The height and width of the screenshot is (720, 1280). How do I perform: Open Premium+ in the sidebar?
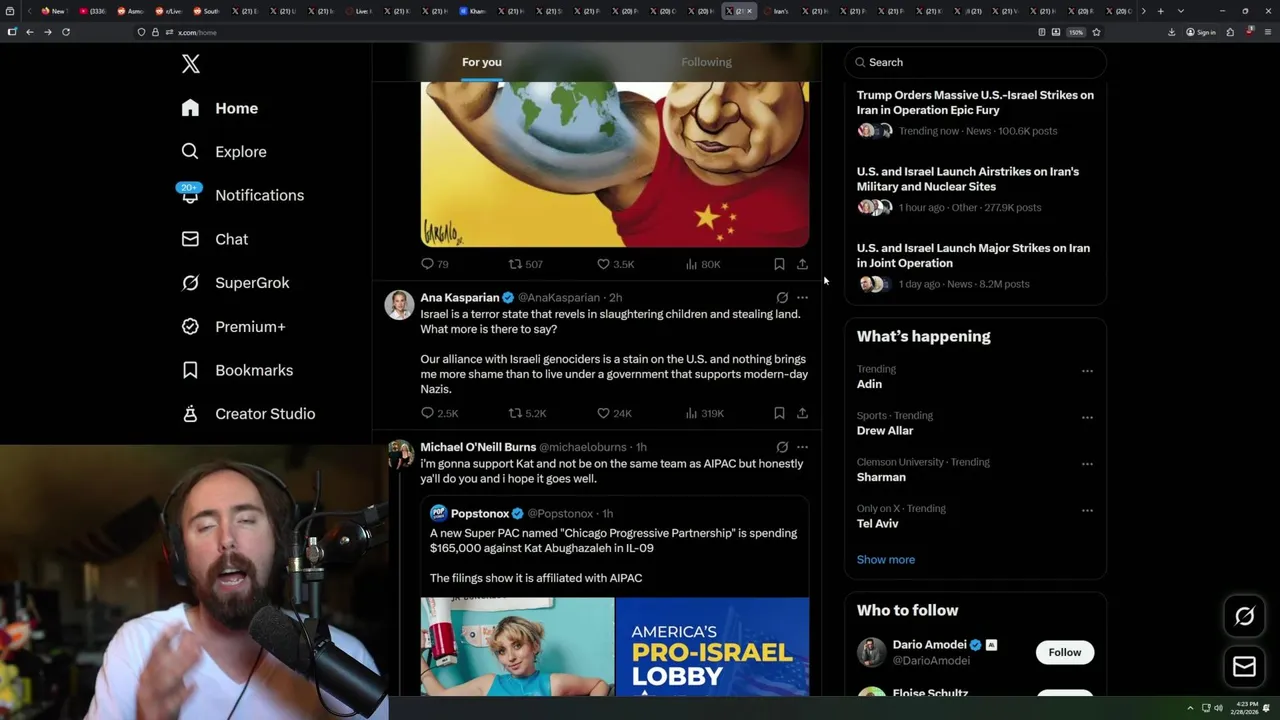coord(233,326)
